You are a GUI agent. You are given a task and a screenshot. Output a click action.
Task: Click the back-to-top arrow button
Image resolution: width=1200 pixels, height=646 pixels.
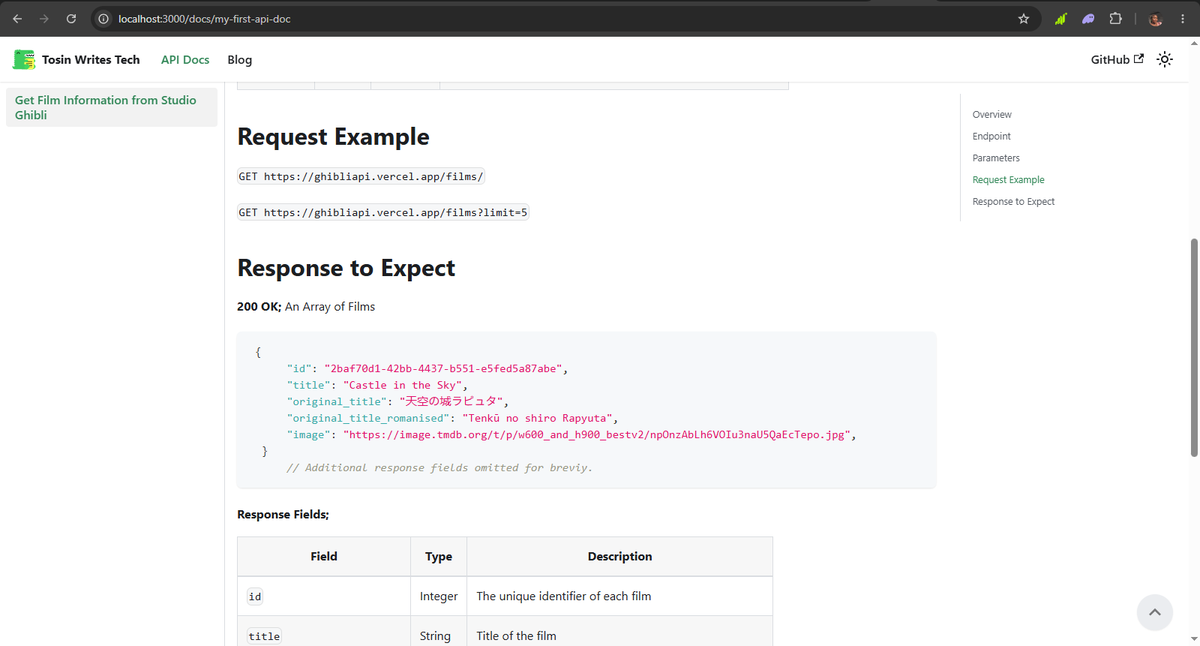pyautogui.click(x=1154, y=612)
